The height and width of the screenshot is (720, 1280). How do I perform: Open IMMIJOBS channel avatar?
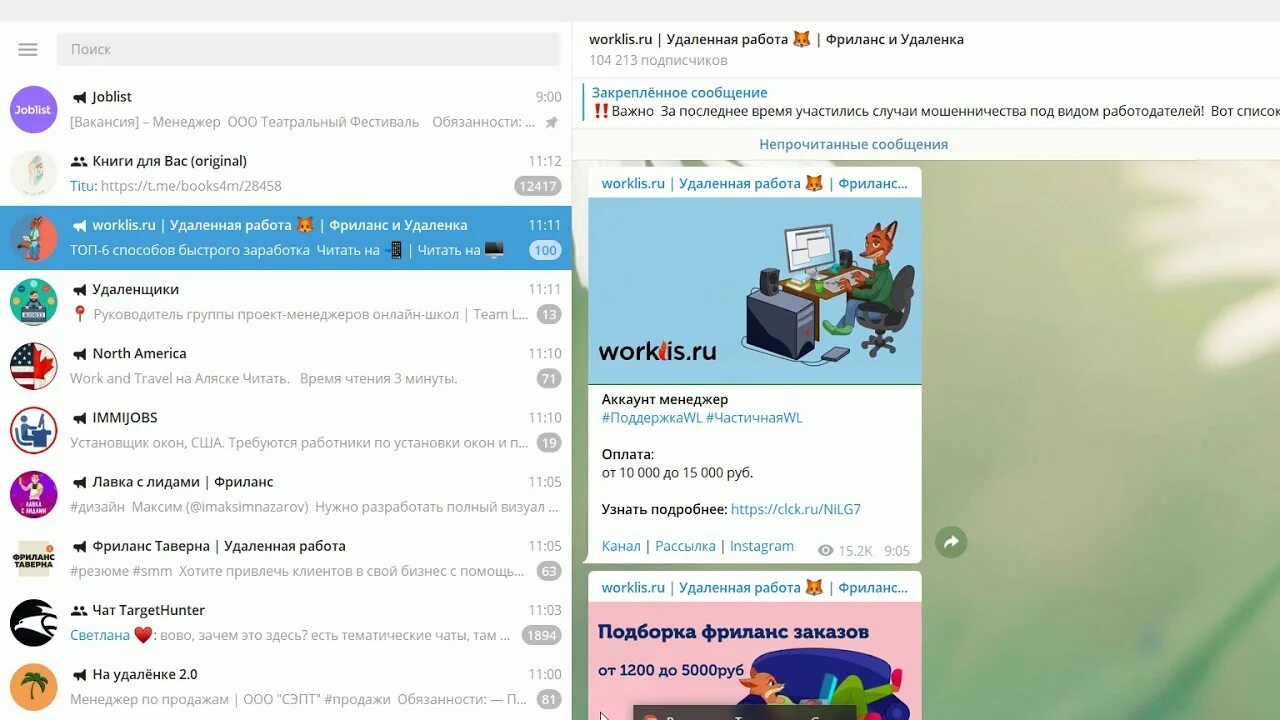34,430
